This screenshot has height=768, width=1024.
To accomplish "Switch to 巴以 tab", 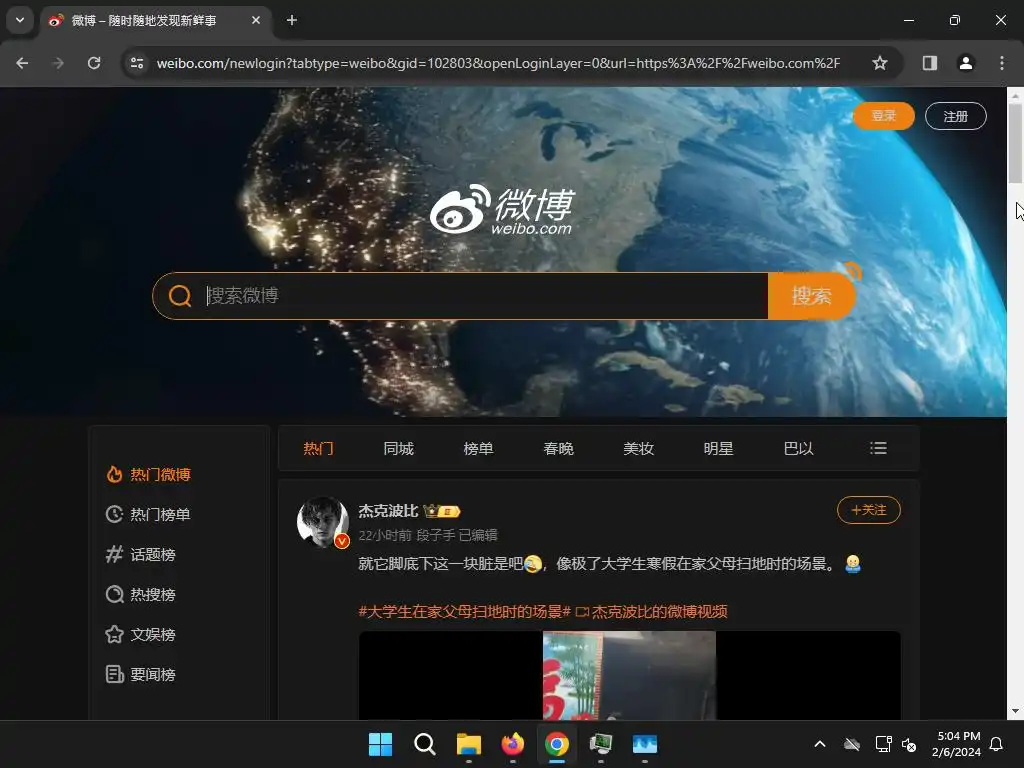I will (x=799, y=449).
